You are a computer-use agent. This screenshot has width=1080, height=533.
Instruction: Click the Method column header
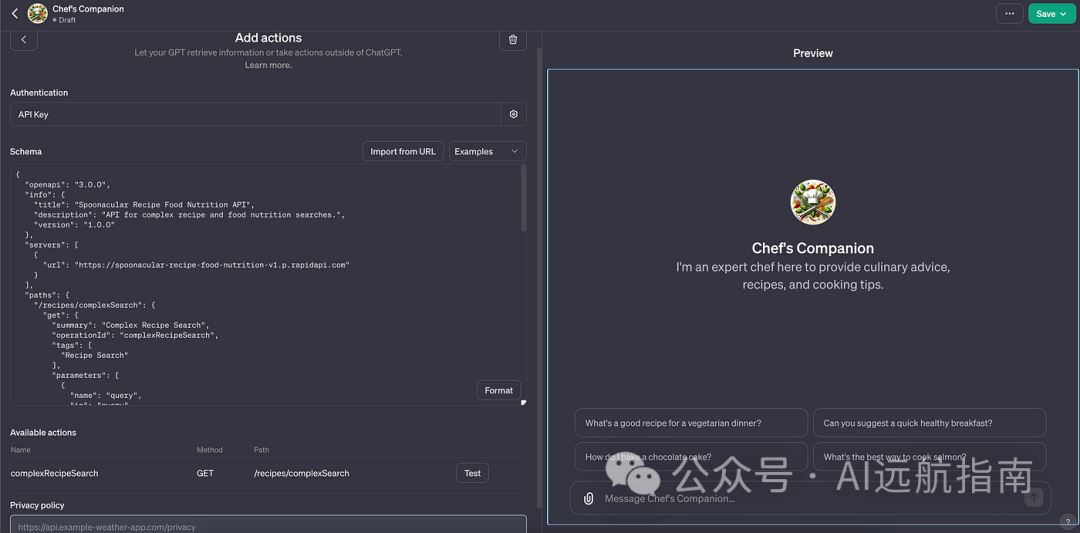209,450
